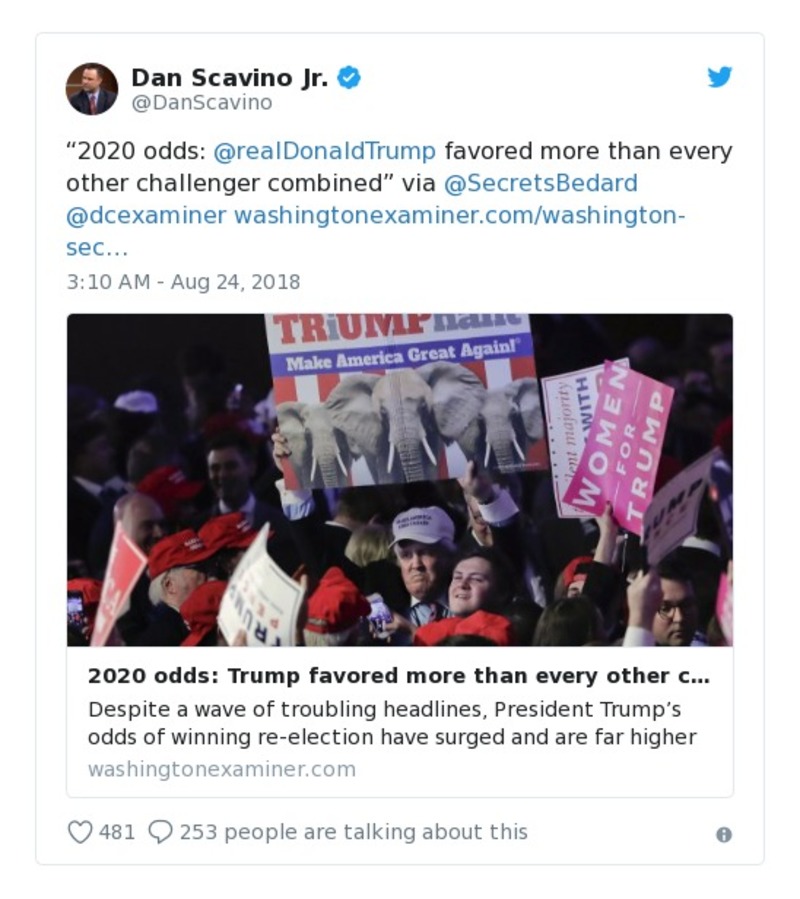
Task: Open the @realDonaldTrump mention link
Action: click(325, 151)
